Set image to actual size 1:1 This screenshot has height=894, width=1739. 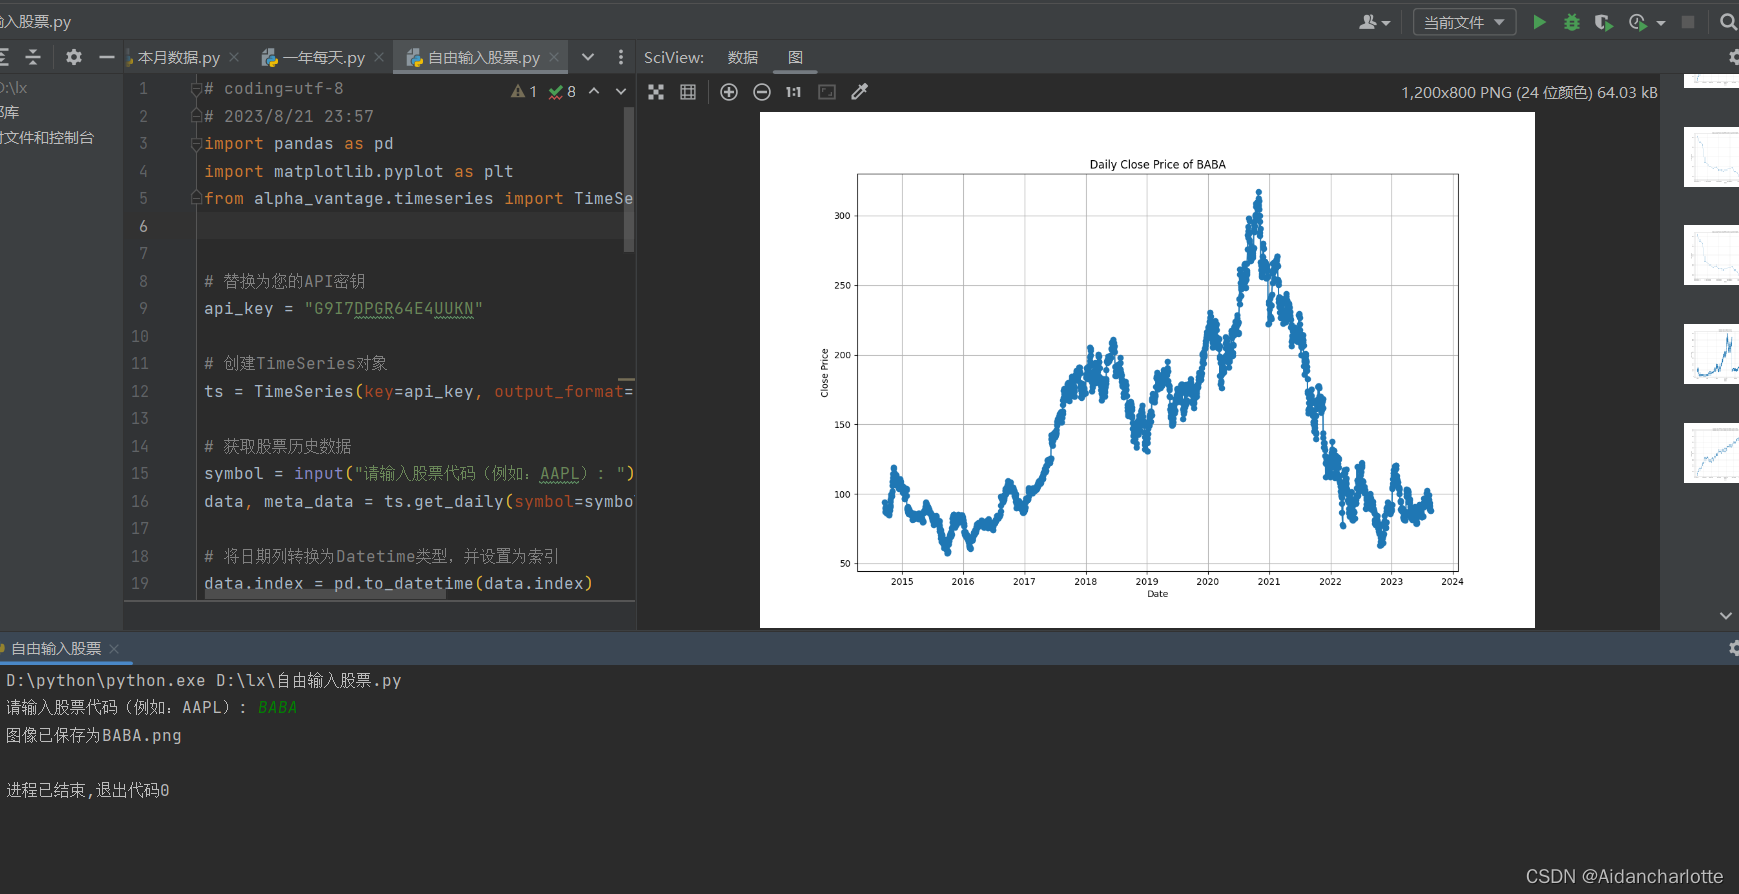[794, 92]
